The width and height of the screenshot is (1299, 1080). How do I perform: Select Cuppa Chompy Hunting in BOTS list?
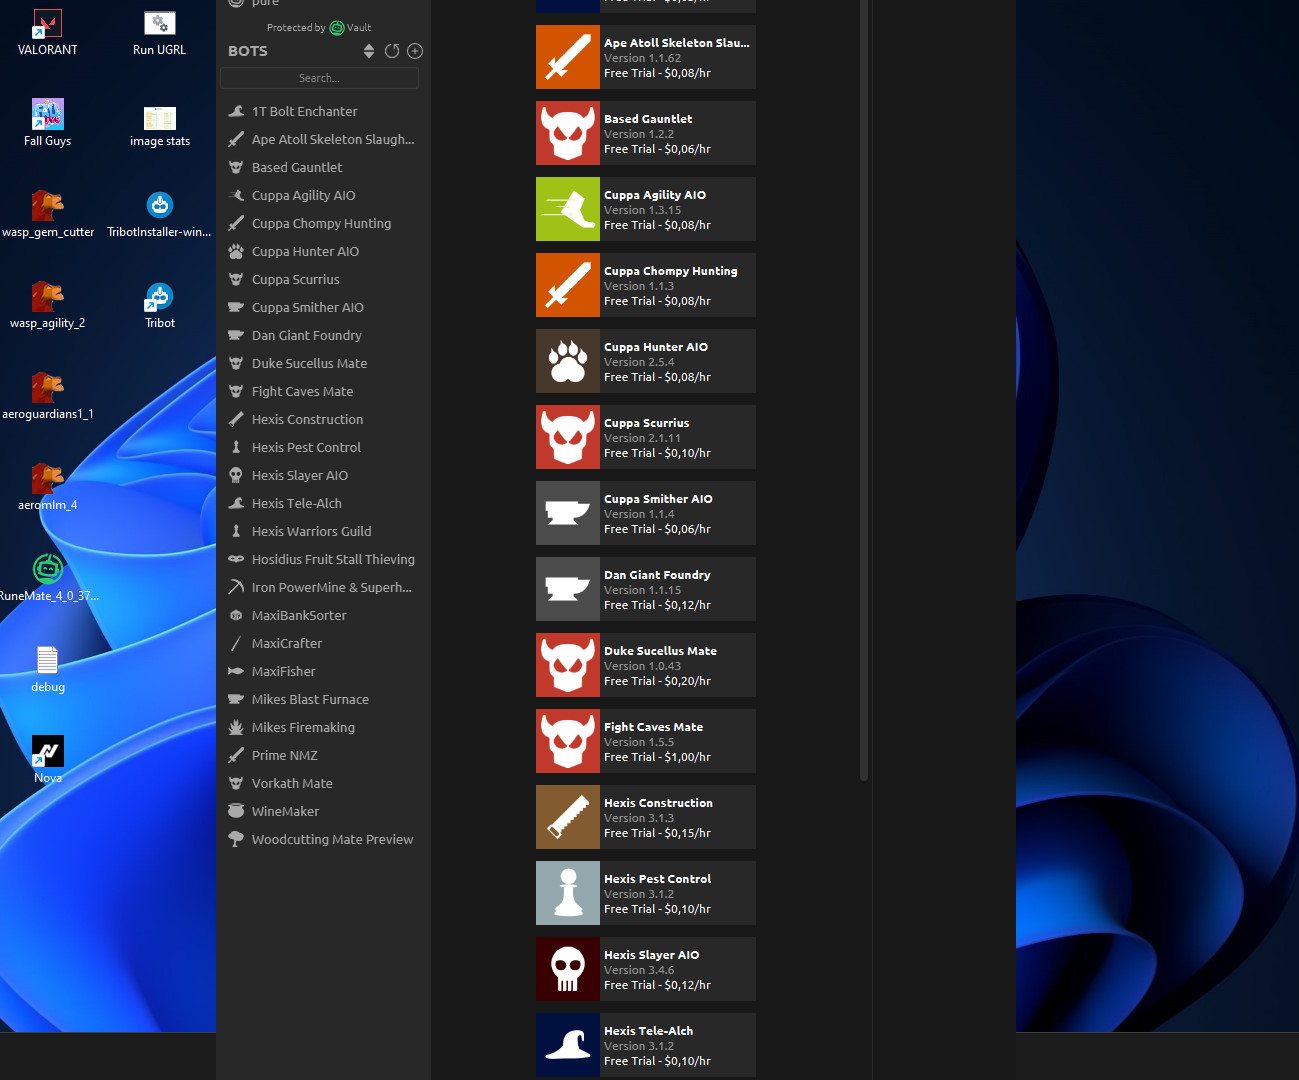[323, 223]
